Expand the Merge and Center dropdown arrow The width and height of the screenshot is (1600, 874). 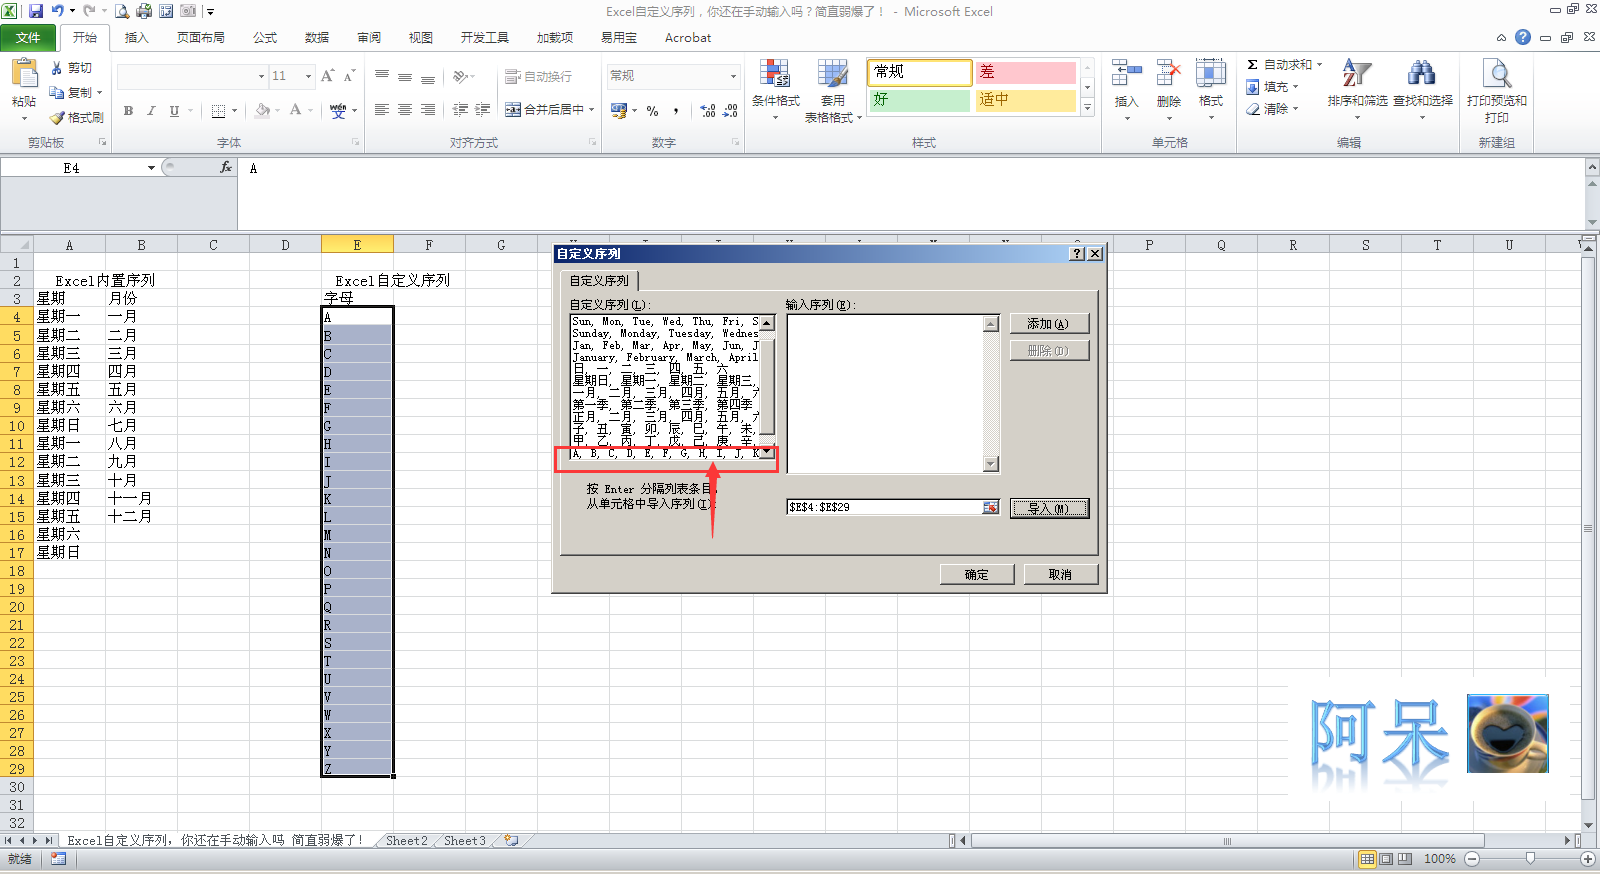(592, 110)
